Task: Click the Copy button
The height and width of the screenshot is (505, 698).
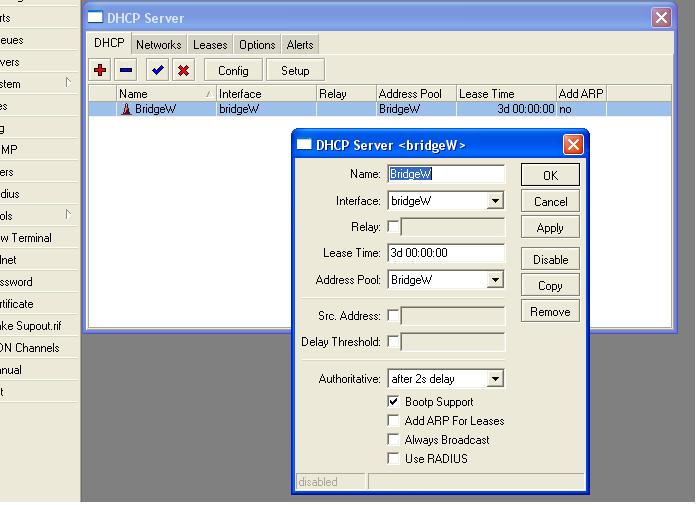Action: (x=550, y=285)
